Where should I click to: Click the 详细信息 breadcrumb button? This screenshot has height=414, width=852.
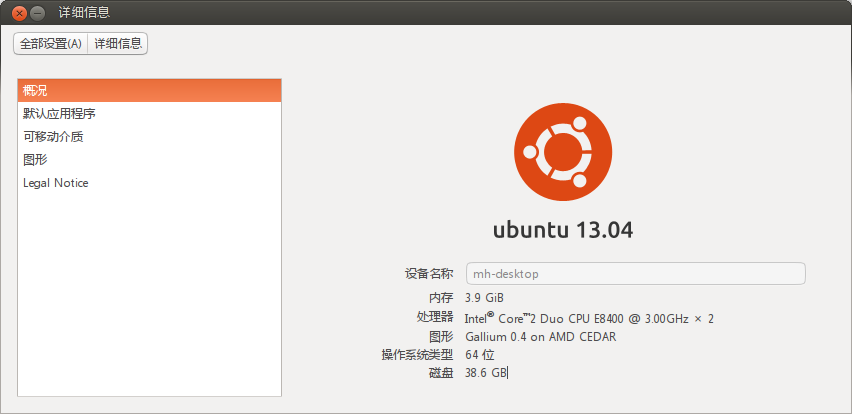(118, 44)
